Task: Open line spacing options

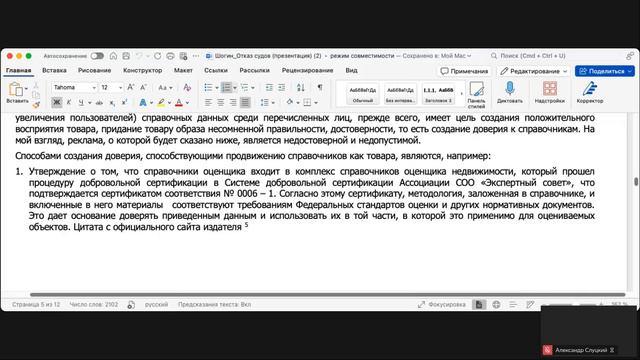Action: pyautogui.click(x=267, y=102)
